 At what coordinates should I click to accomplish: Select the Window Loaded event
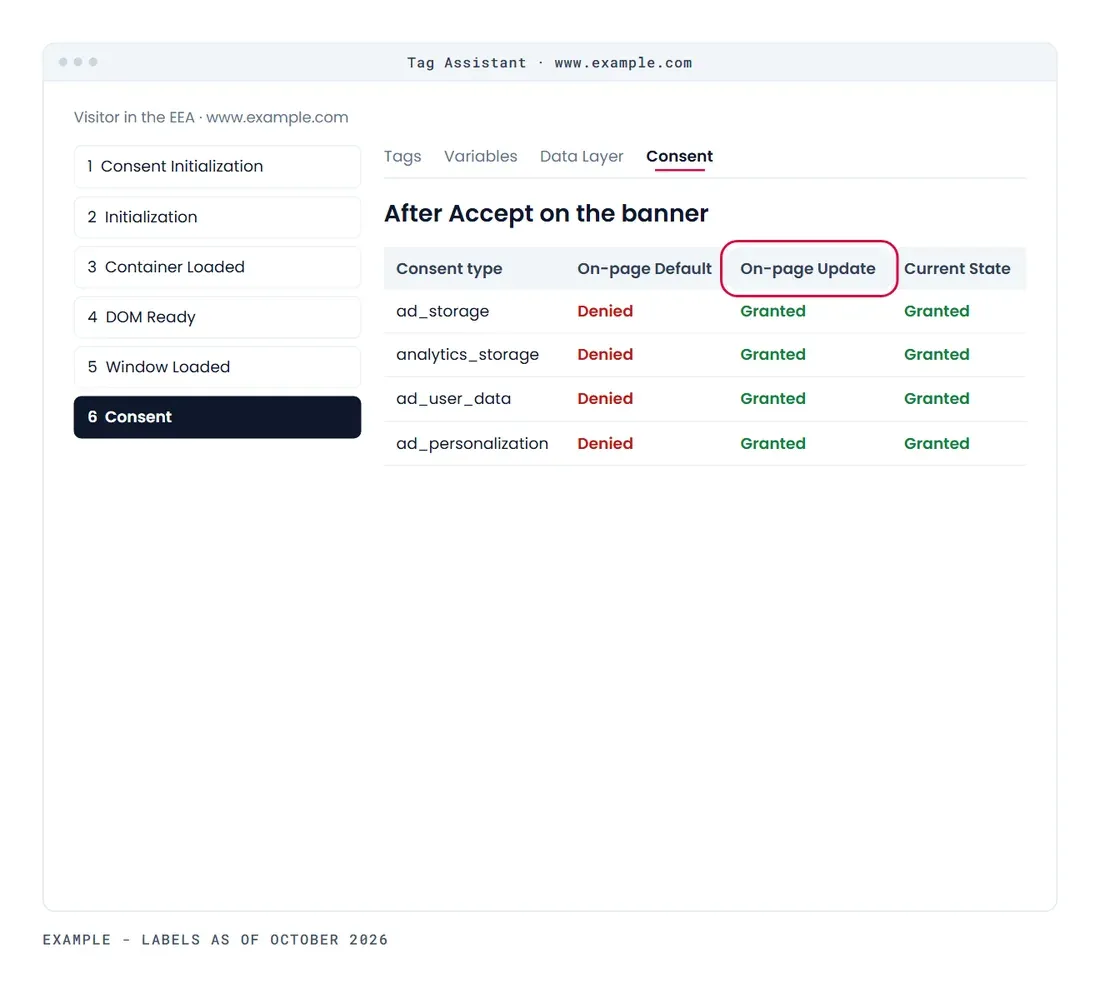point(217,367)
